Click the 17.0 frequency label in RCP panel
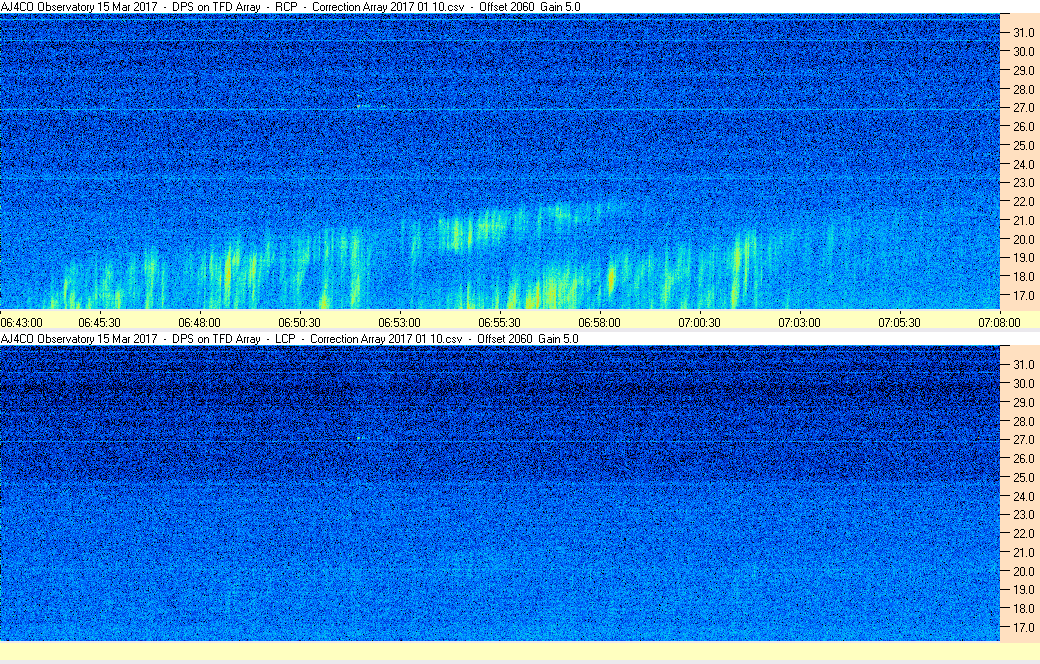 pyautogui.click(x=1023, y=295)
